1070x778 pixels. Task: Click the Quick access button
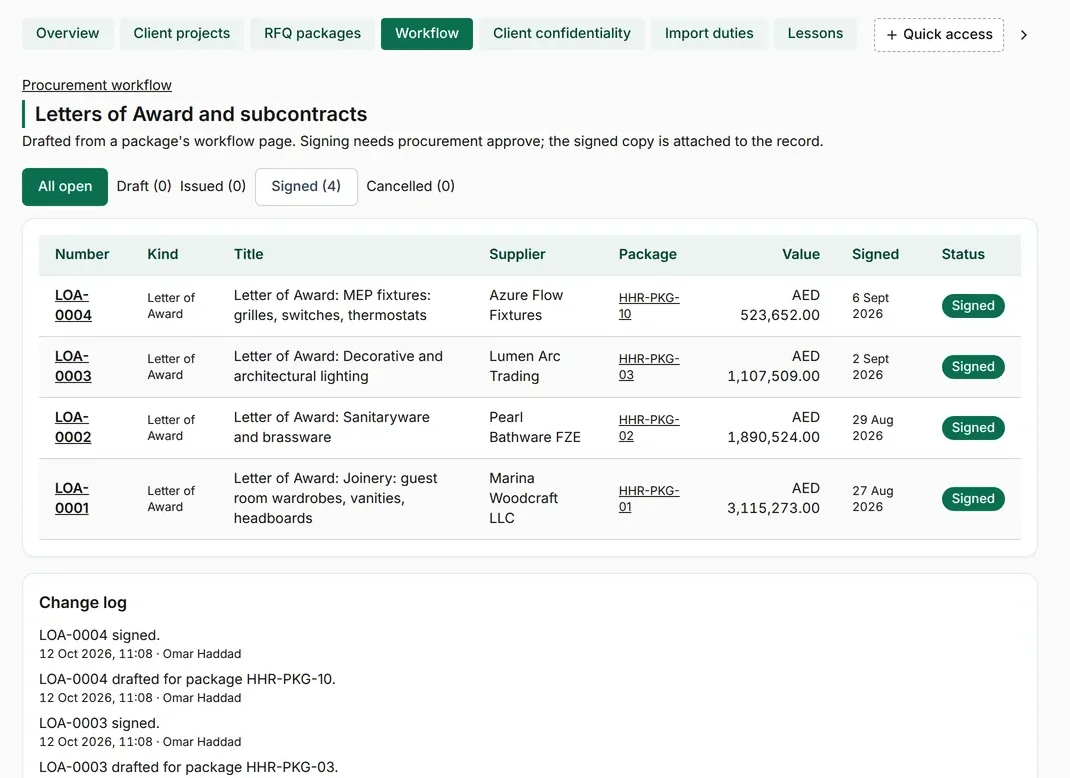point(939,35)
